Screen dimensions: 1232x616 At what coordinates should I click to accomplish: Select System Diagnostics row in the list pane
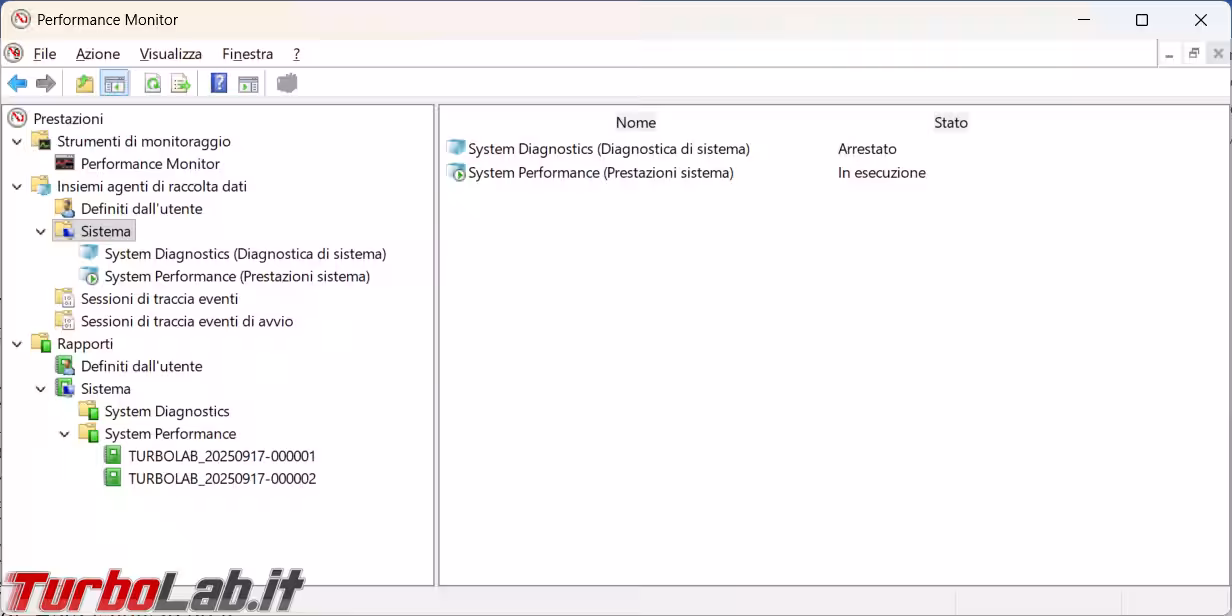click(x=608, y=149)
